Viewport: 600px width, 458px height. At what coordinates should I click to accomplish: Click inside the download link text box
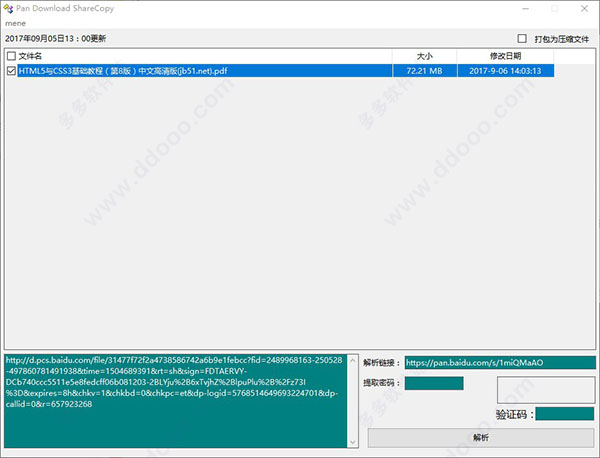(x=176, y=401)
